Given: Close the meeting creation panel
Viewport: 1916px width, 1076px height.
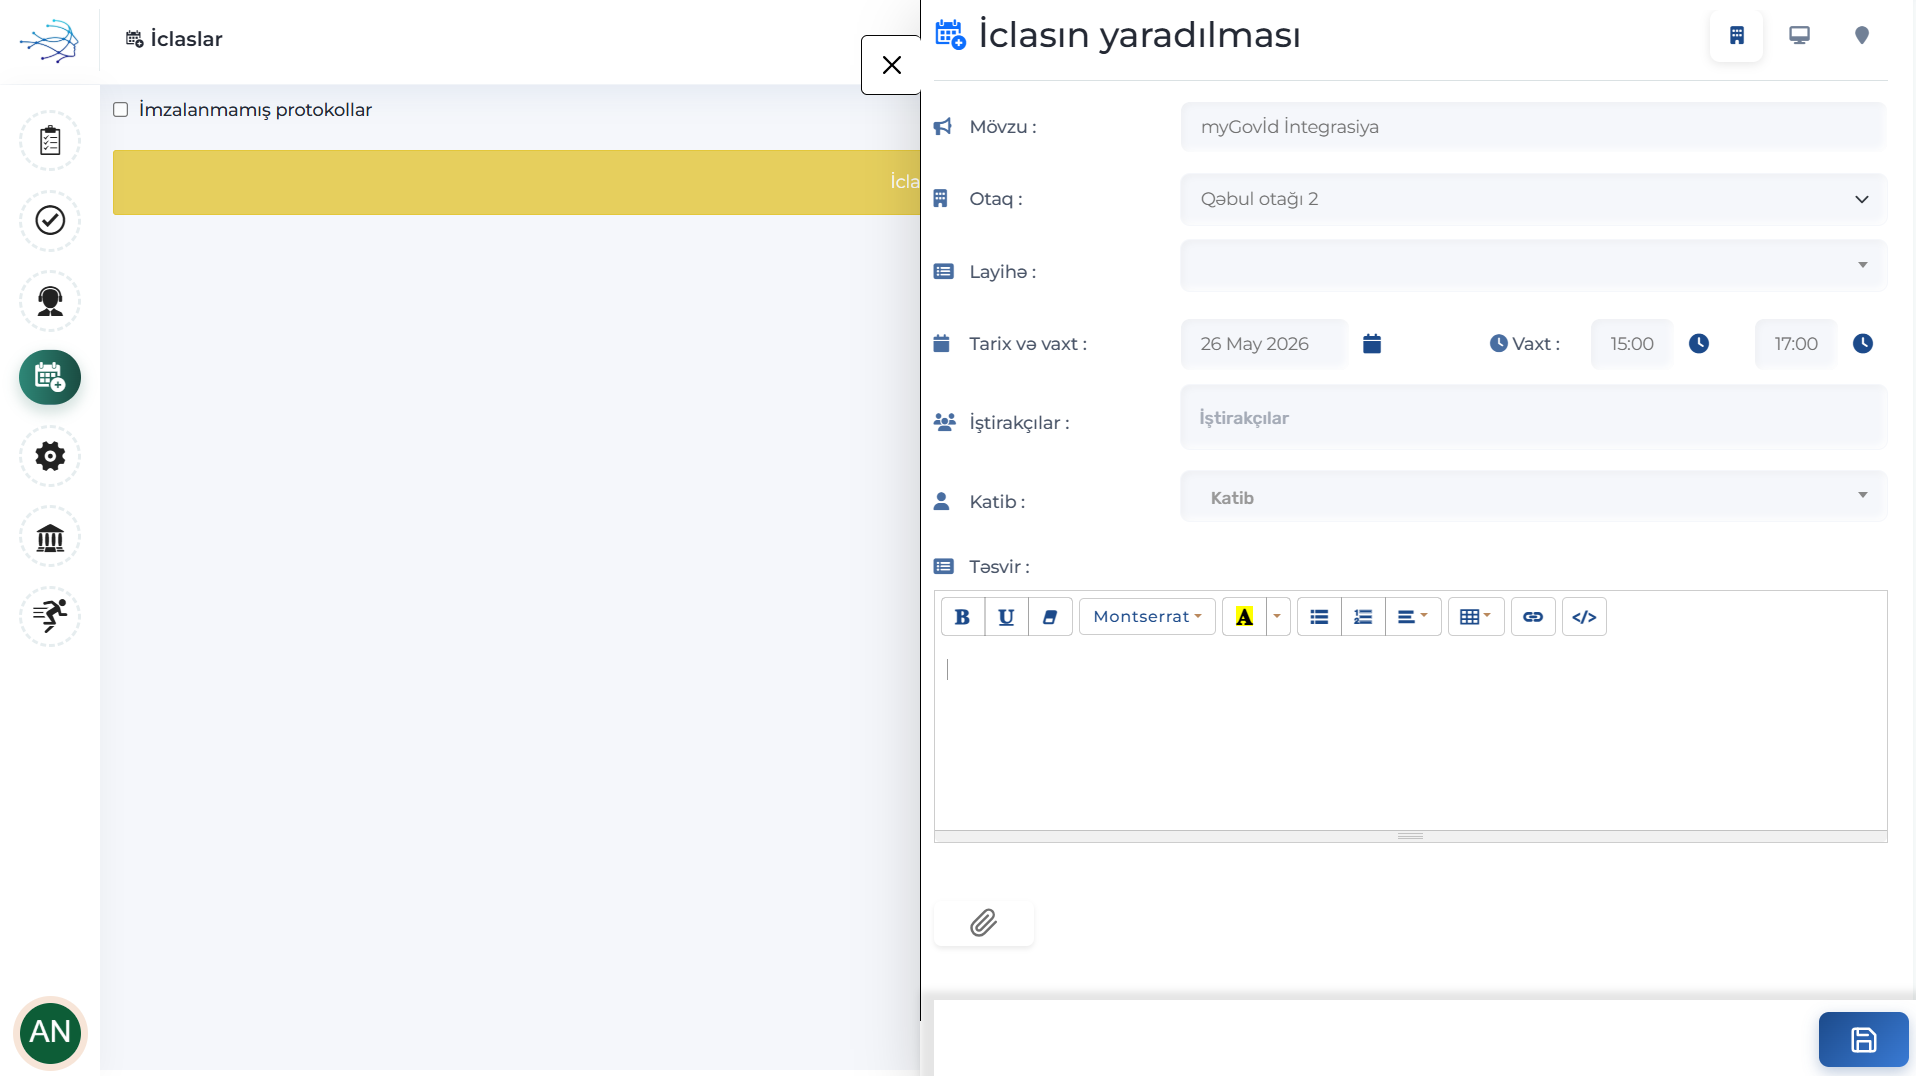Looking at the screenshot, I should 891,65.
